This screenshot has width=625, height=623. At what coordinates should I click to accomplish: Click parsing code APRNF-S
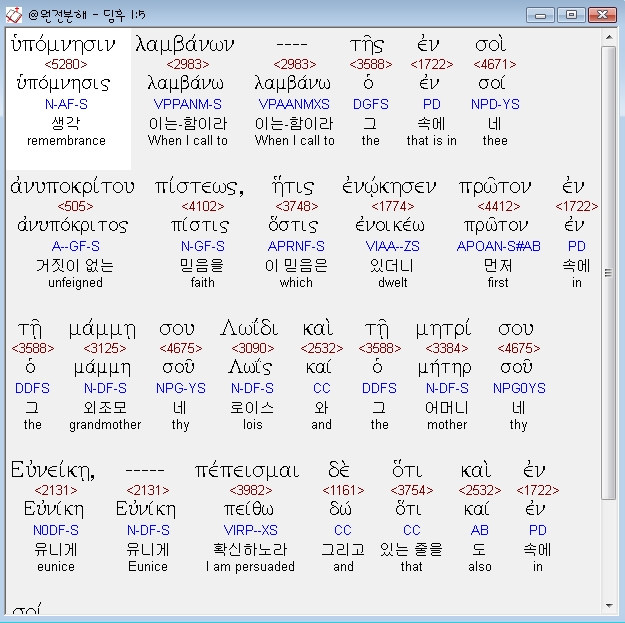click(296, 246)
